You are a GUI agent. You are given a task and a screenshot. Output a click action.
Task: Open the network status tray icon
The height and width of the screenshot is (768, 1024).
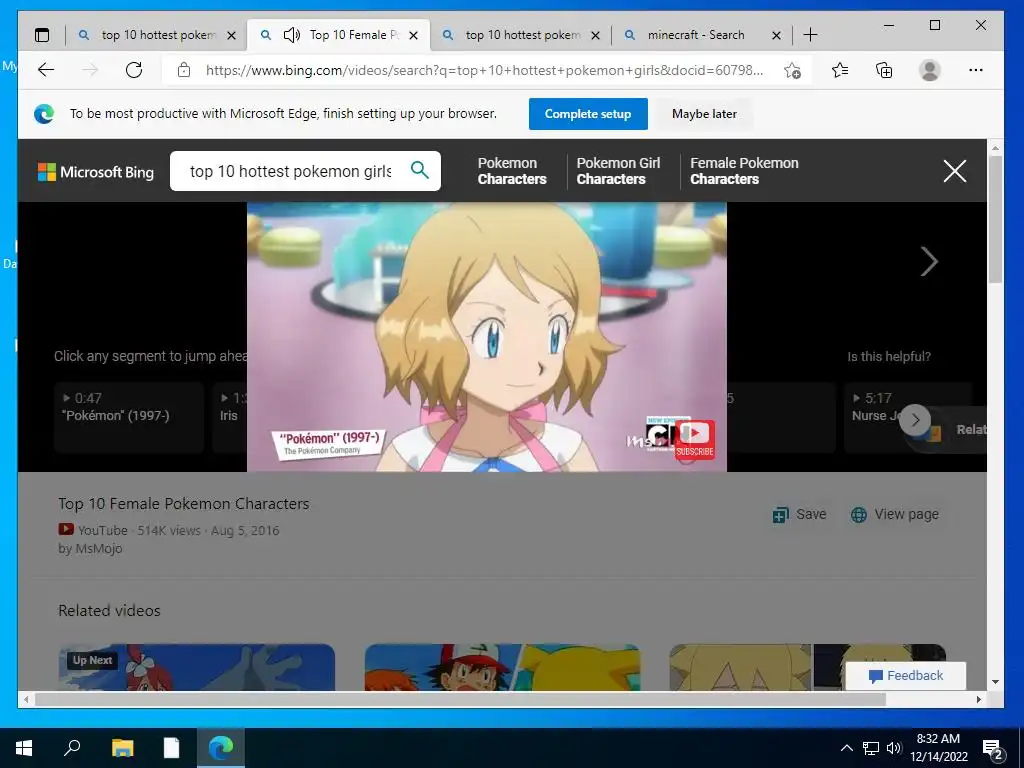tap(871, 748)
